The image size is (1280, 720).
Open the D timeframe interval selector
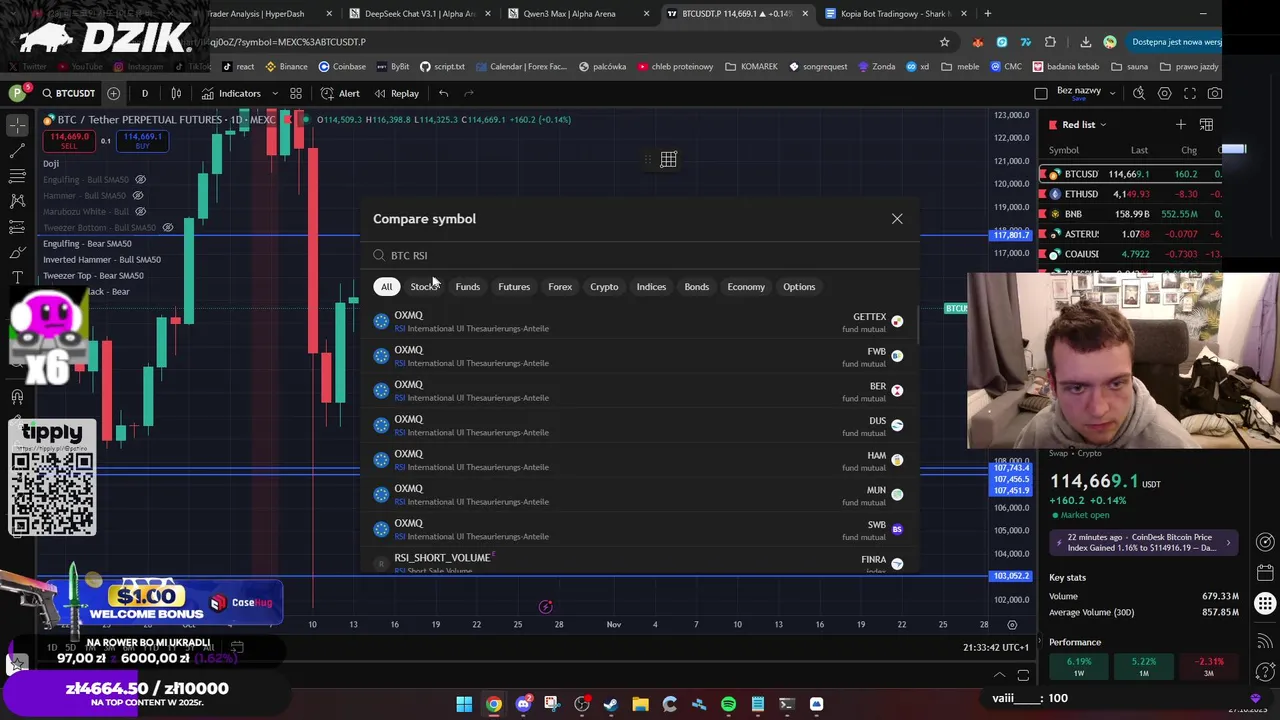pos(144,93)
